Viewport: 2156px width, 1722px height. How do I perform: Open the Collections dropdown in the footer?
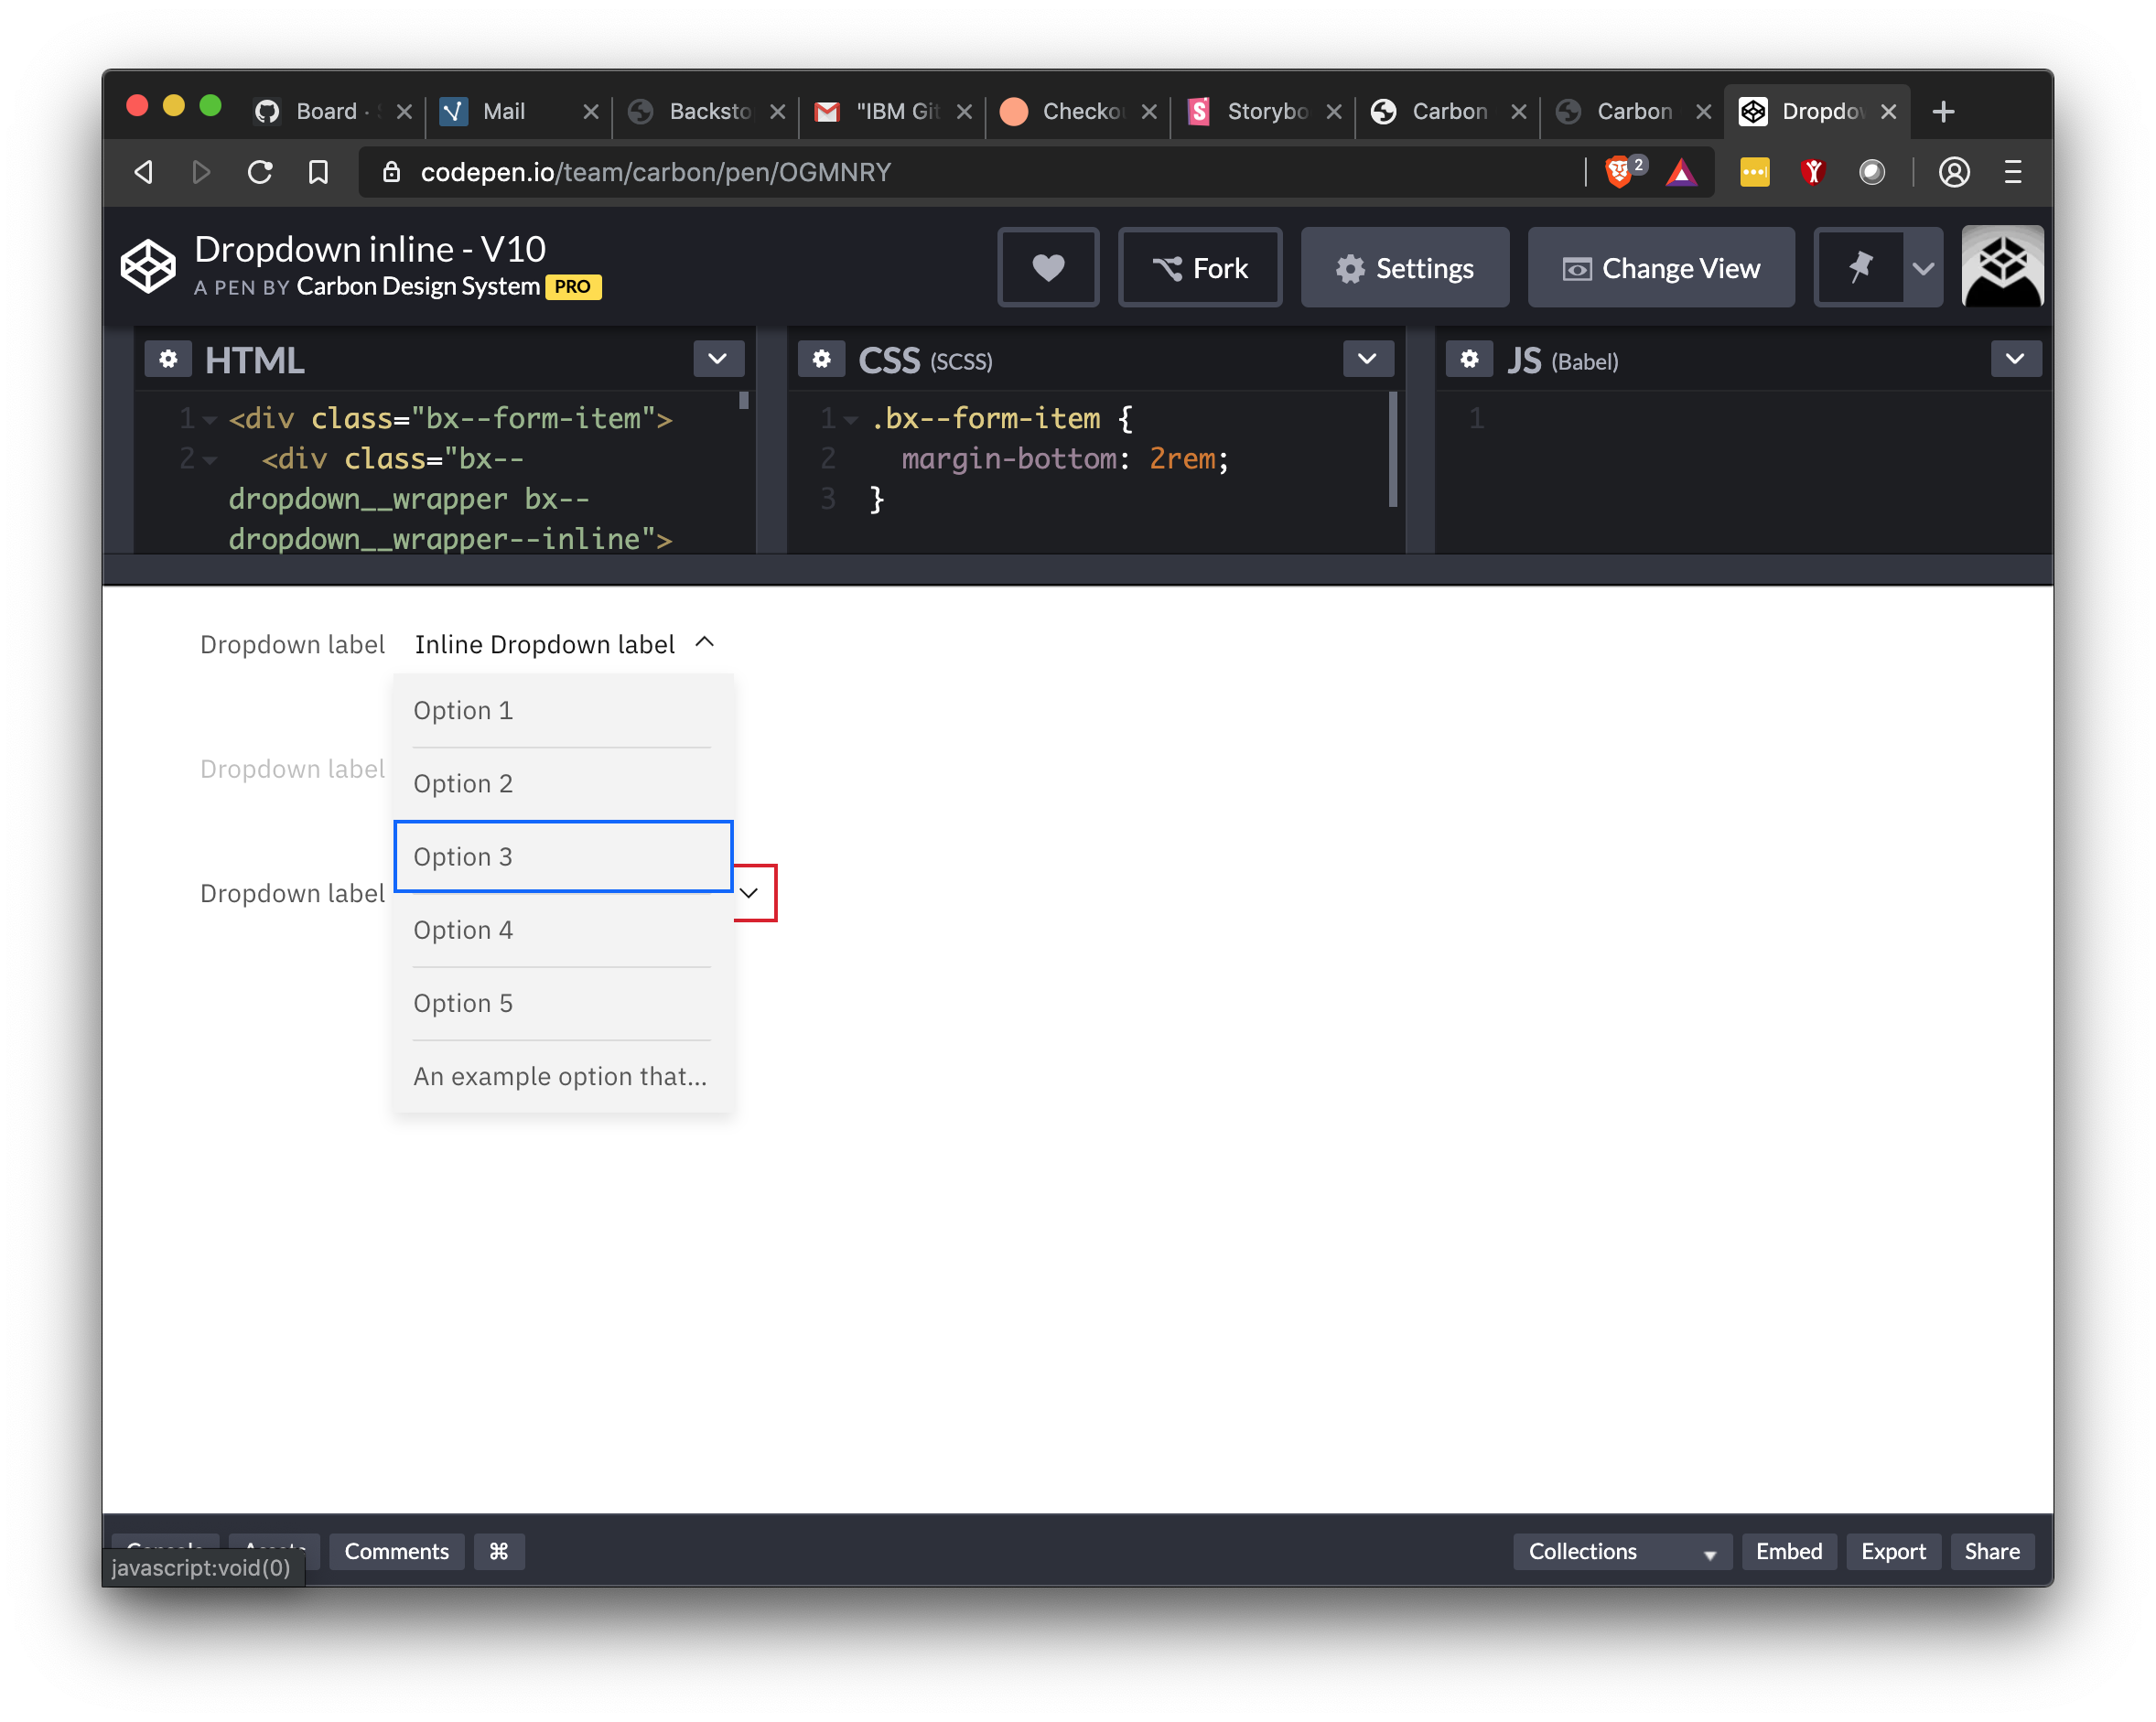[1620, 1551]
